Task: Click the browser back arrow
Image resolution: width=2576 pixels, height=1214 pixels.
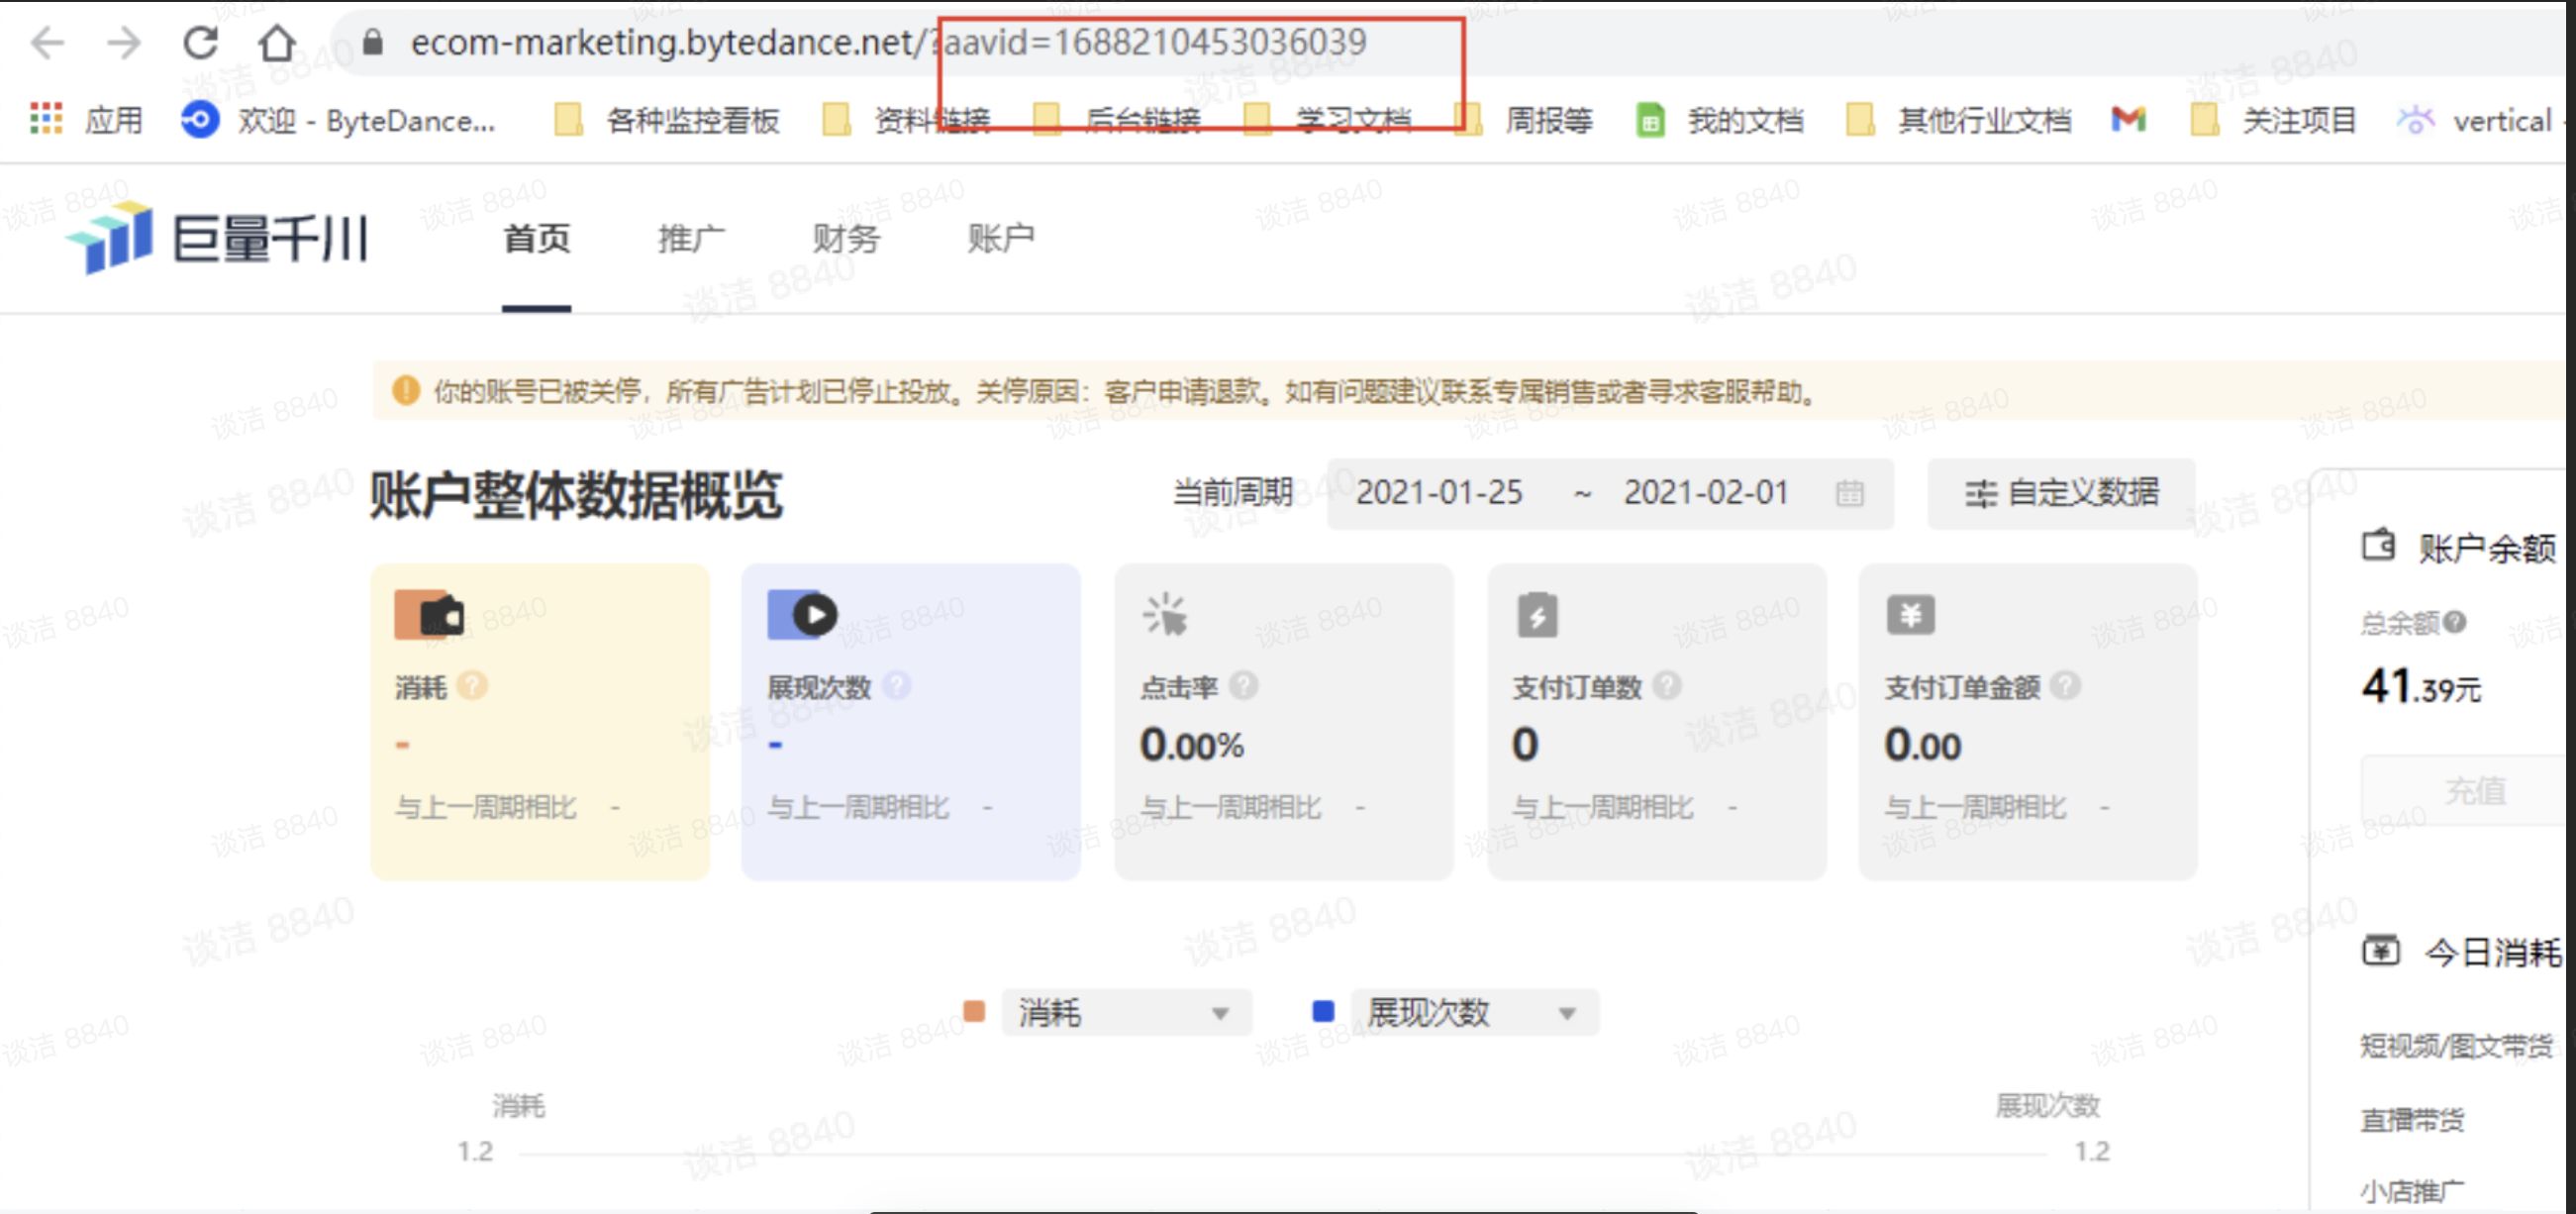Action: (47, 43)
